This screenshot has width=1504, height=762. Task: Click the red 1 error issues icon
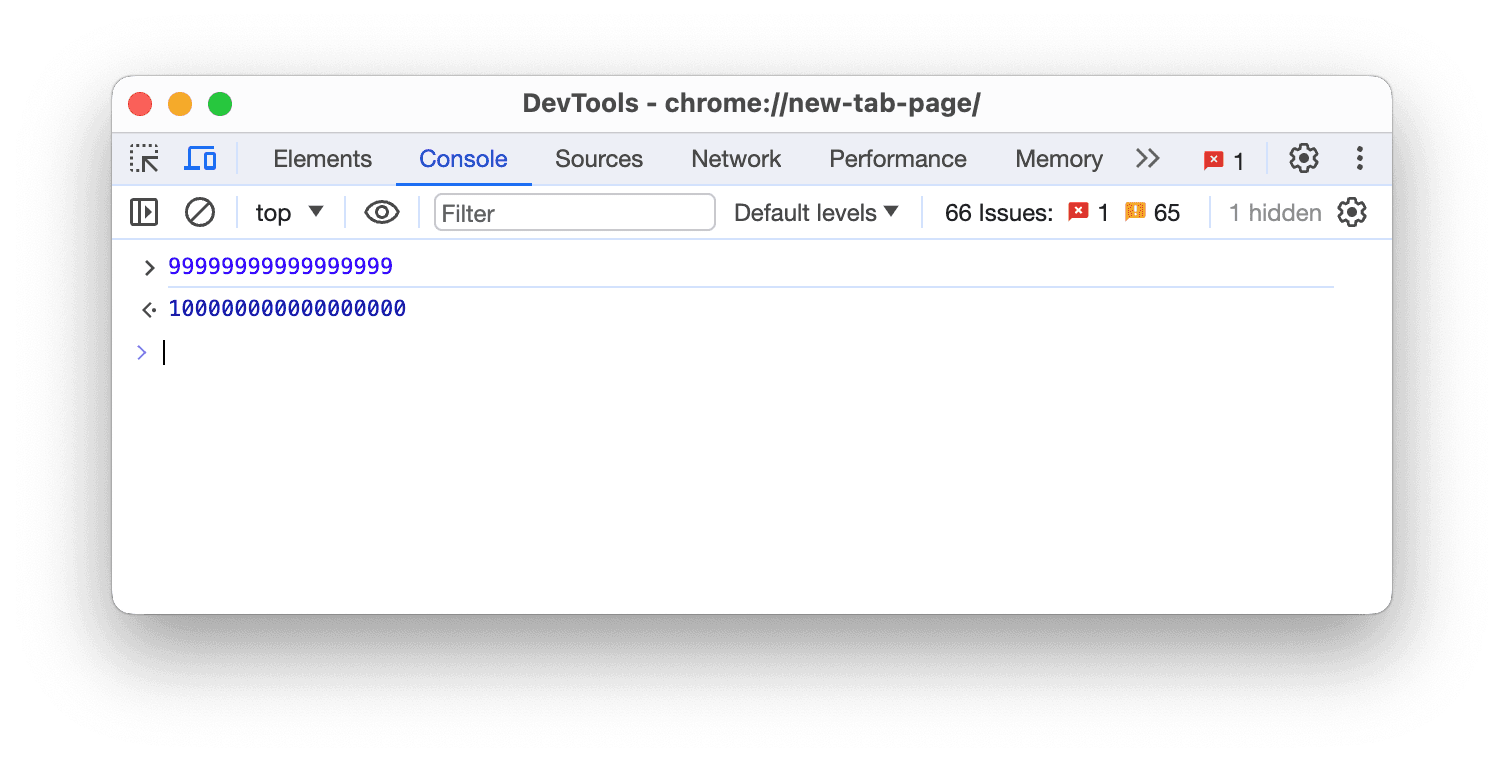(x=1078, y=212)
